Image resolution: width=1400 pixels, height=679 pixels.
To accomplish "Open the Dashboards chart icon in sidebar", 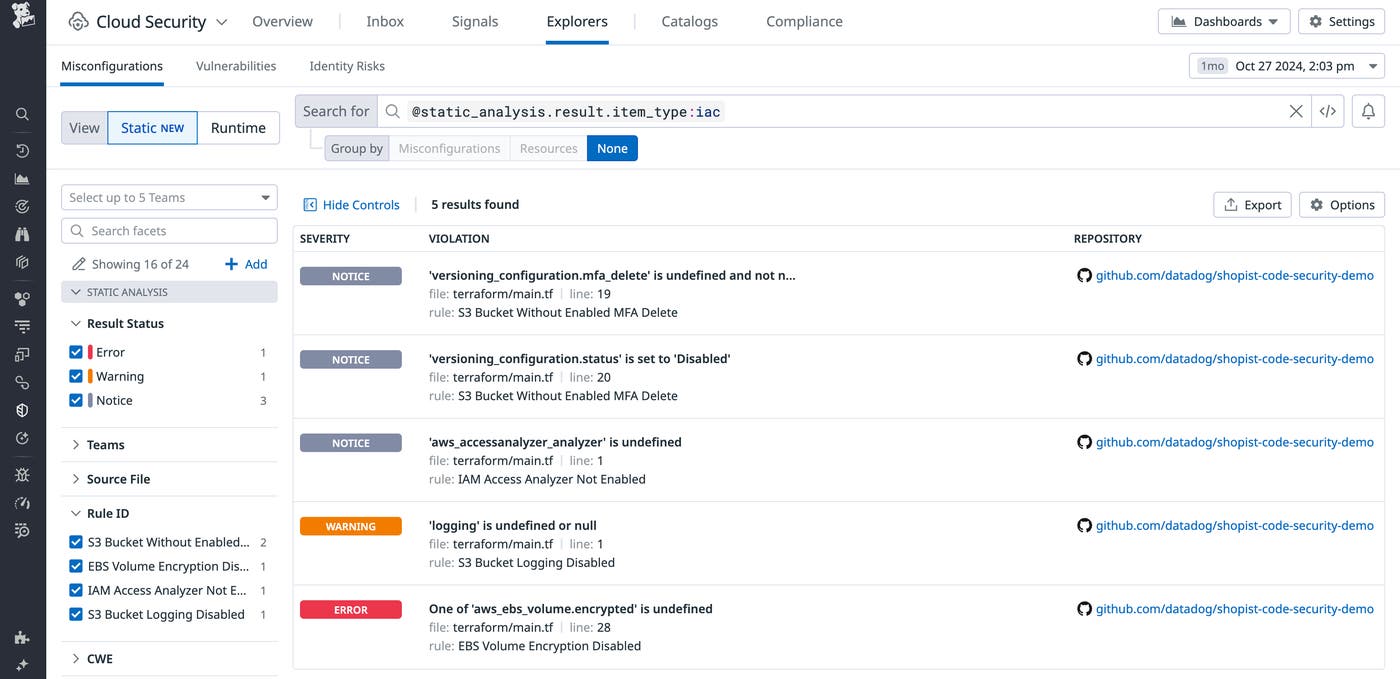I will (22, 178).
